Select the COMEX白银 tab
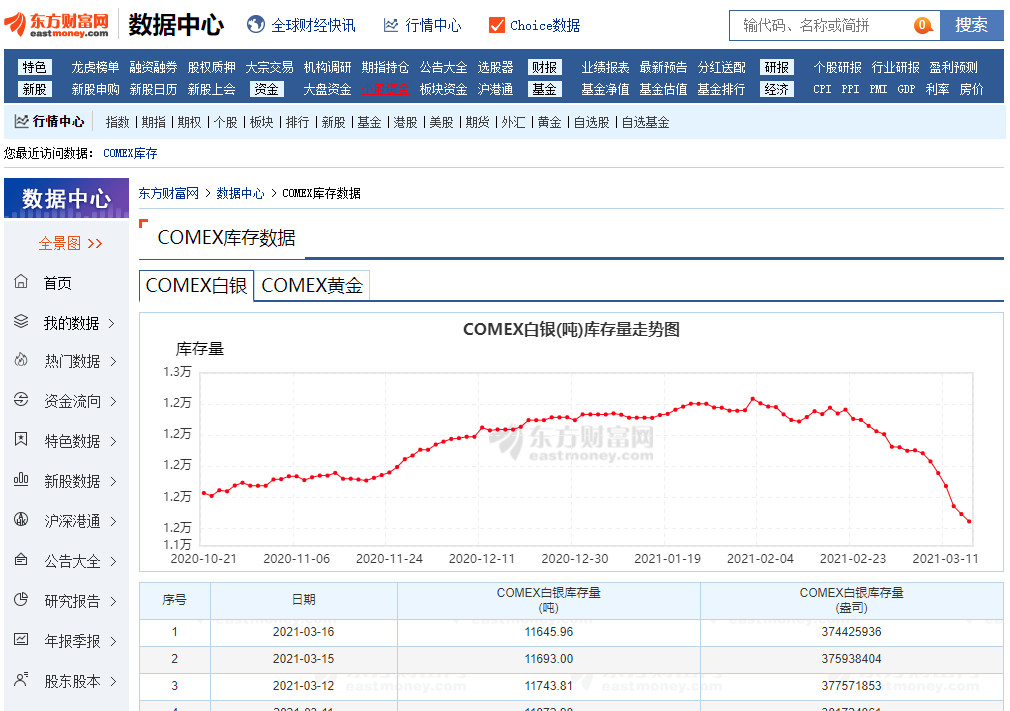 point(196,286)
